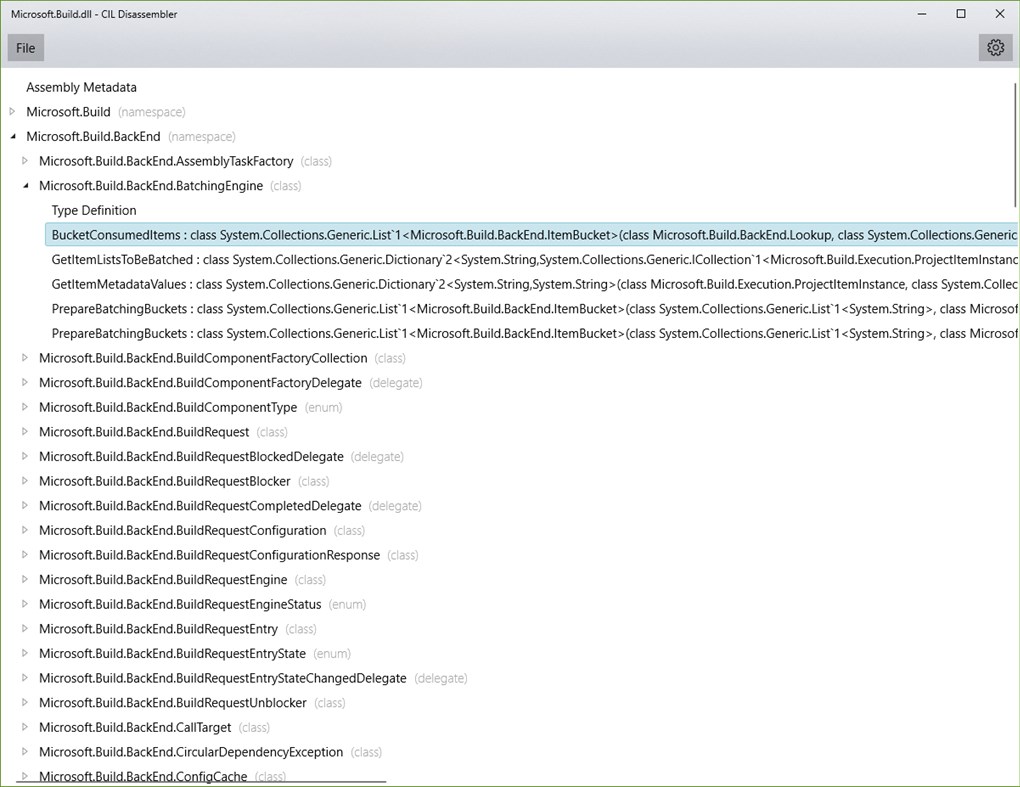Screen dimensions: 1020x787
Task: Expand the BuildComponentFactoryDelegate node
Action: [25, 382]
